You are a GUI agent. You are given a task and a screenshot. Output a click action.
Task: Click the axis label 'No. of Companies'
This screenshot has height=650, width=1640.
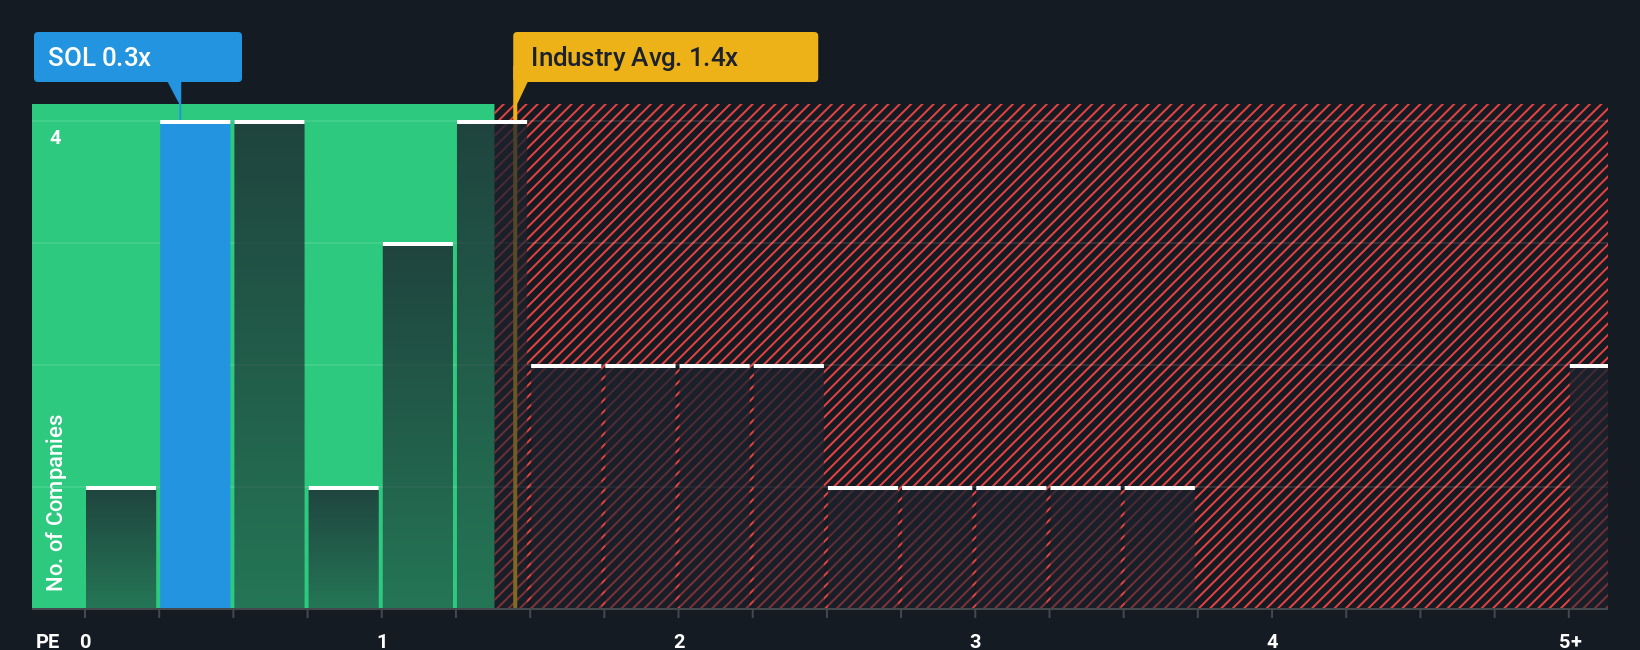click(54, 502)
